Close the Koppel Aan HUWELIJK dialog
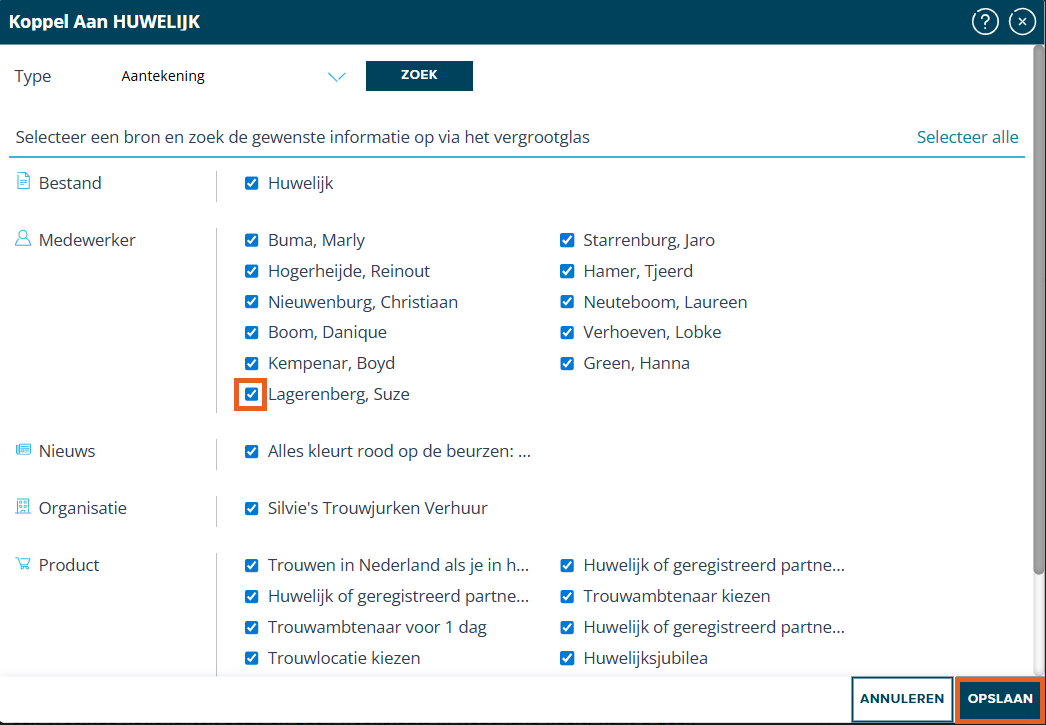 pos(1021,22)
